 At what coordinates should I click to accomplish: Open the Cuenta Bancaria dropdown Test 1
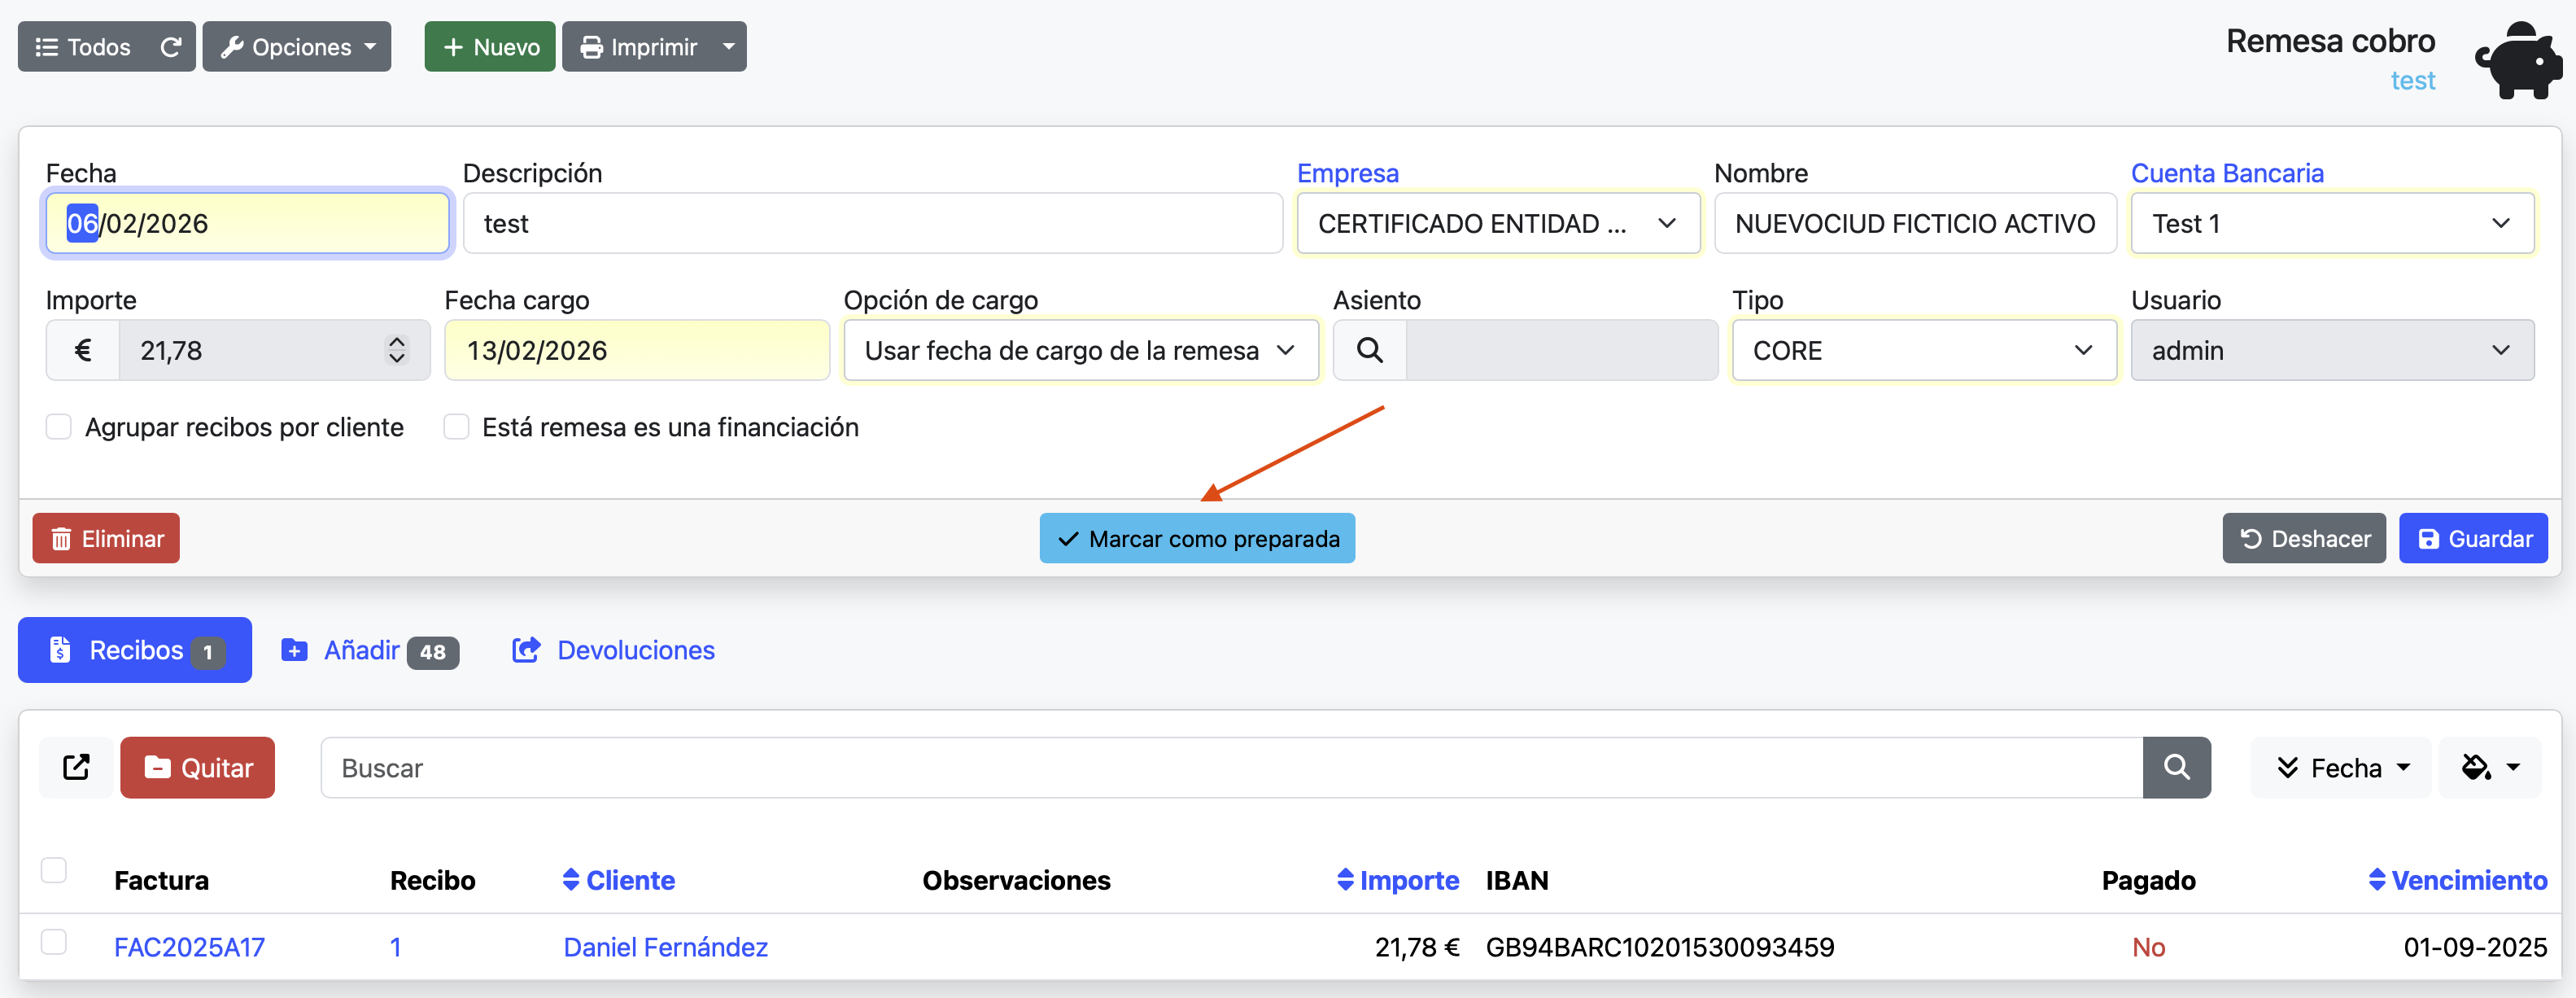pos(2332,223)
